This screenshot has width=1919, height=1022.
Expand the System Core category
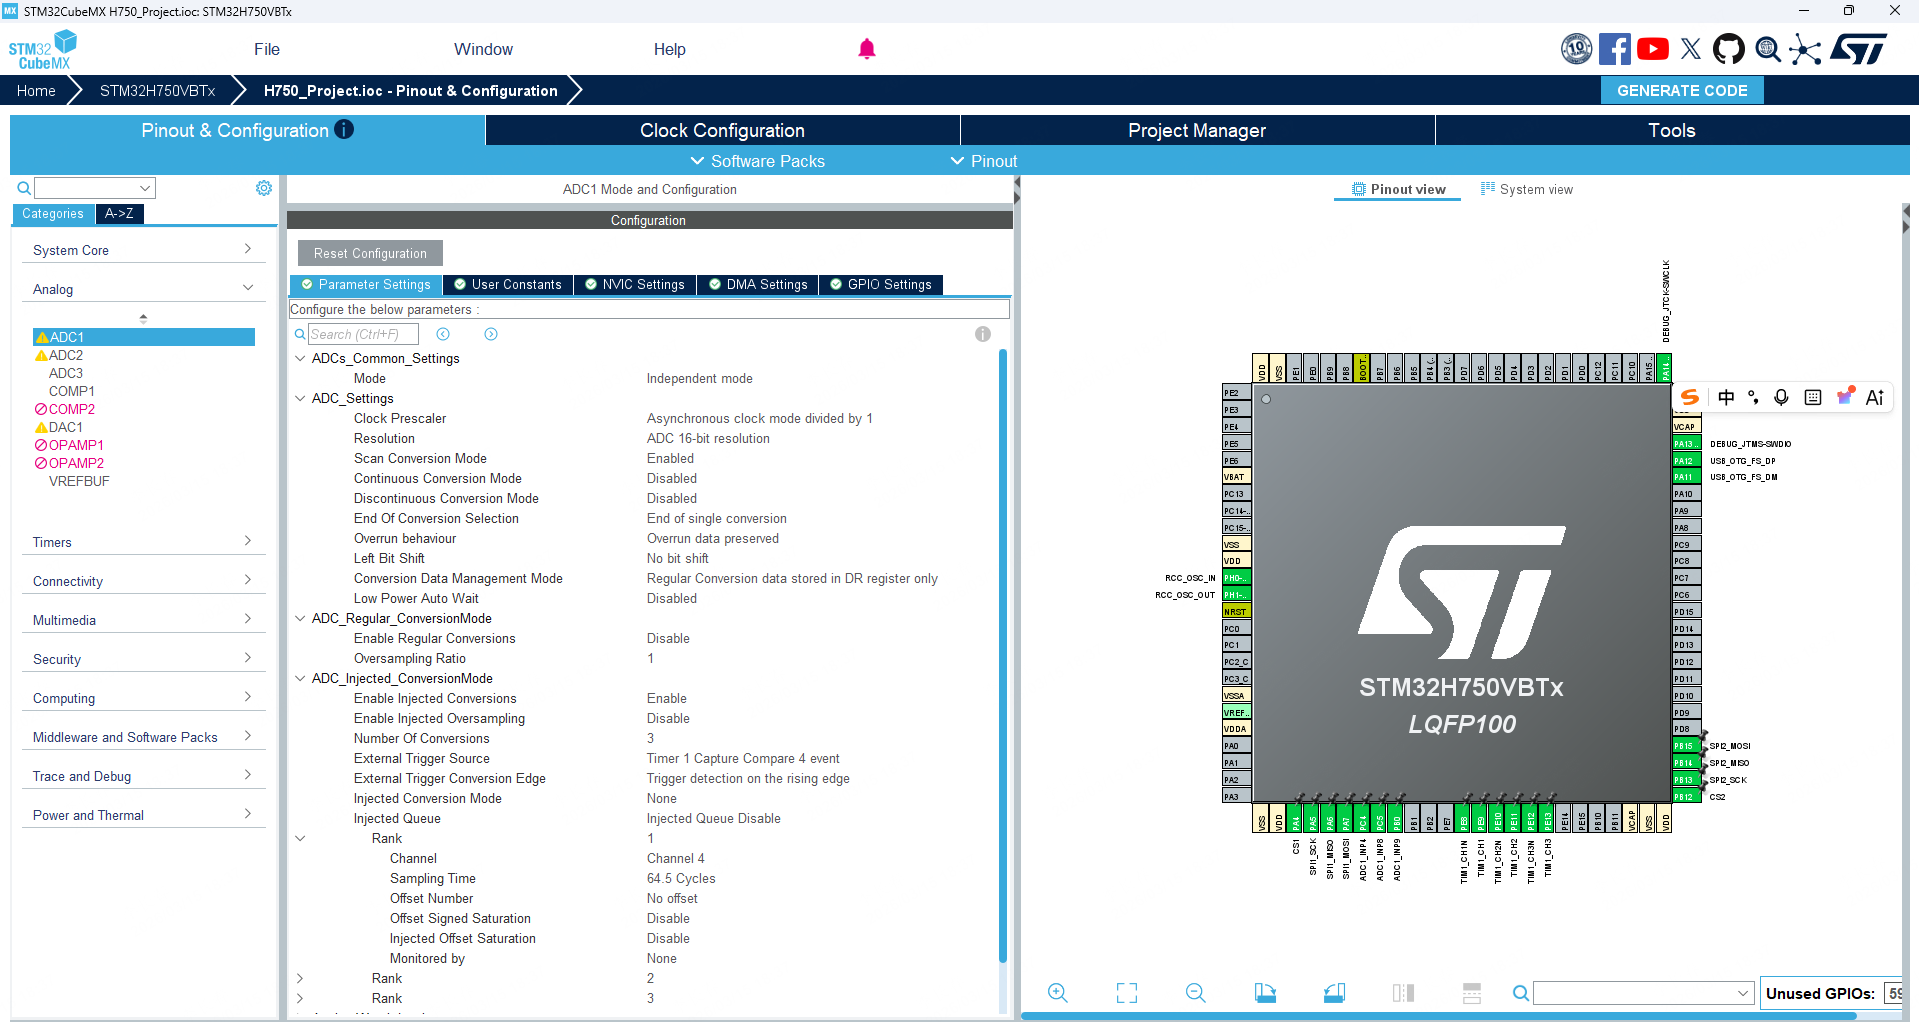point(143,250)
